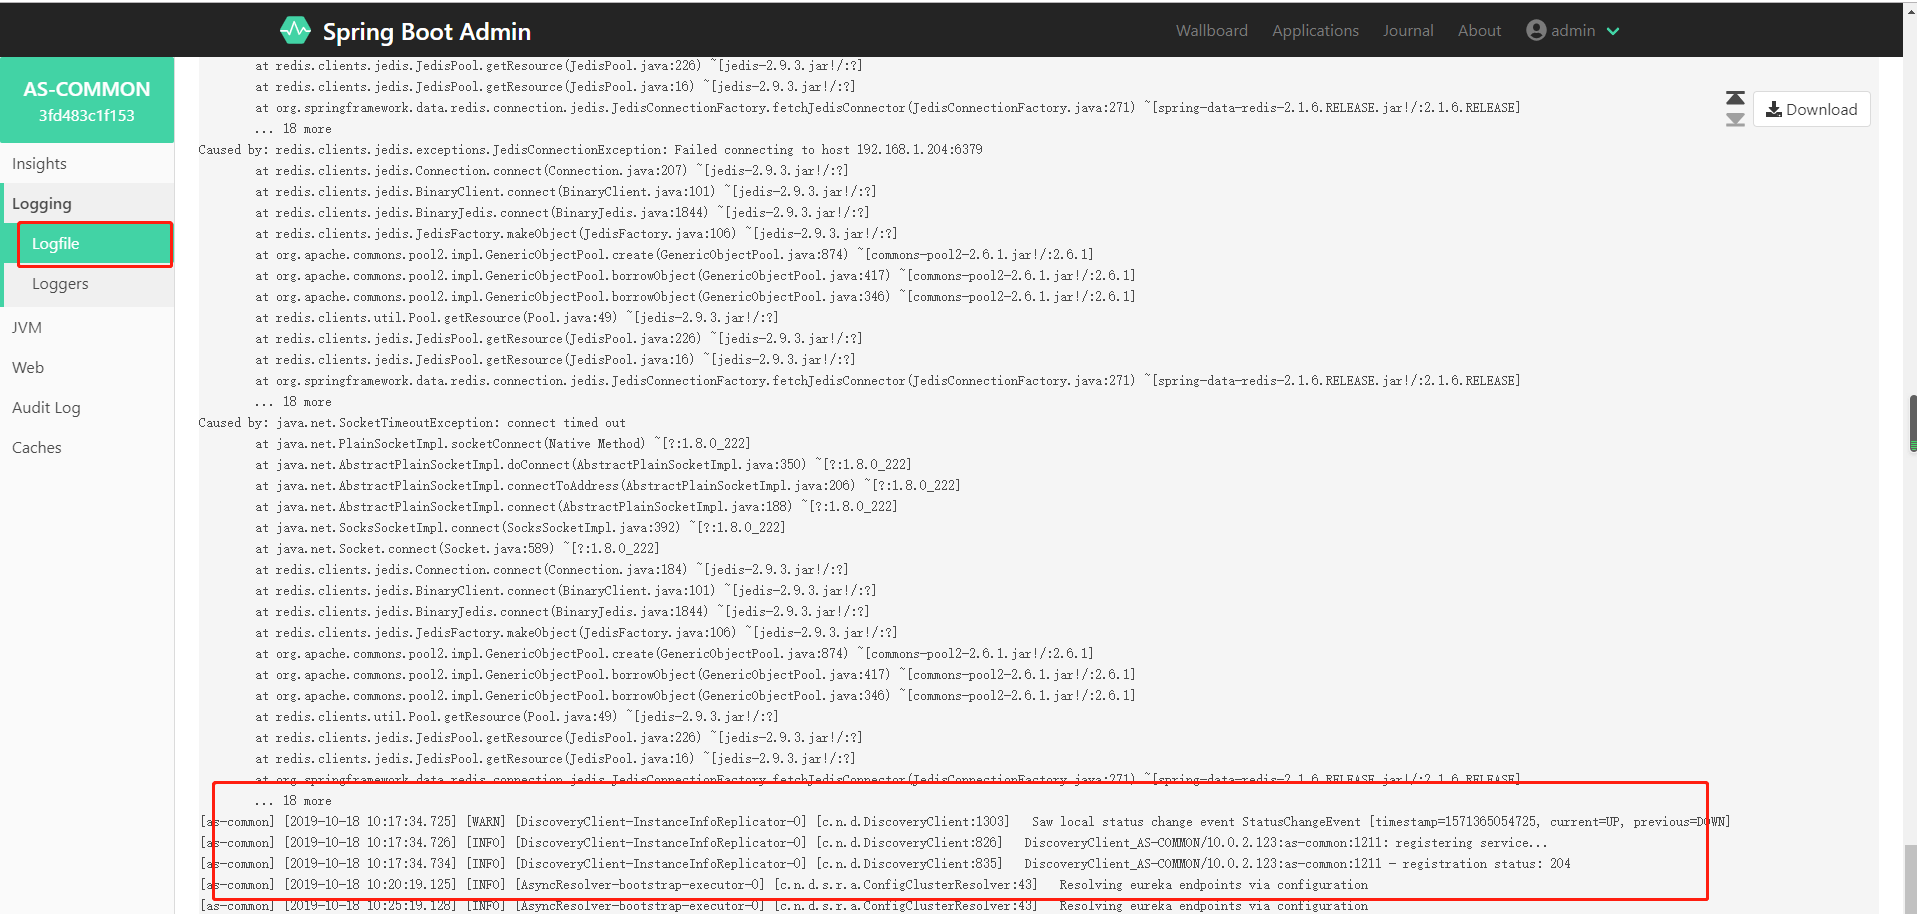Download the logfile
Image resolution: width=1917 pixels, height=914 pixels.
coord(1811,109)
